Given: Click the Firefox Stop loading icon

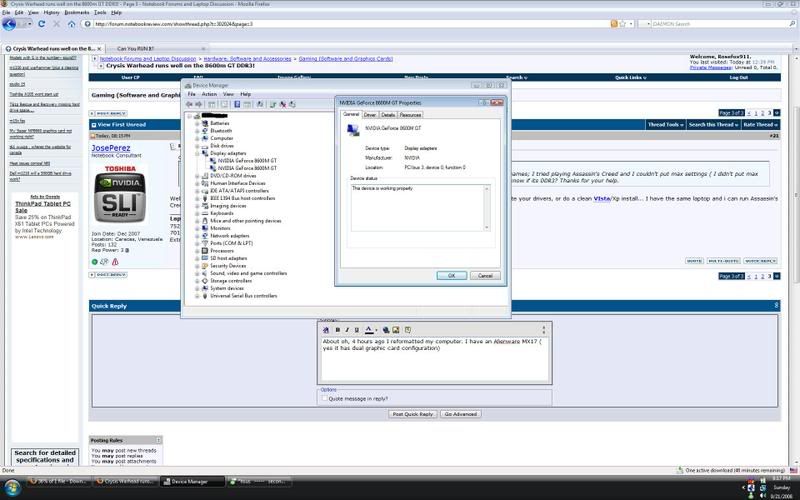Looking at the screenshot, I should coord(57,24).
